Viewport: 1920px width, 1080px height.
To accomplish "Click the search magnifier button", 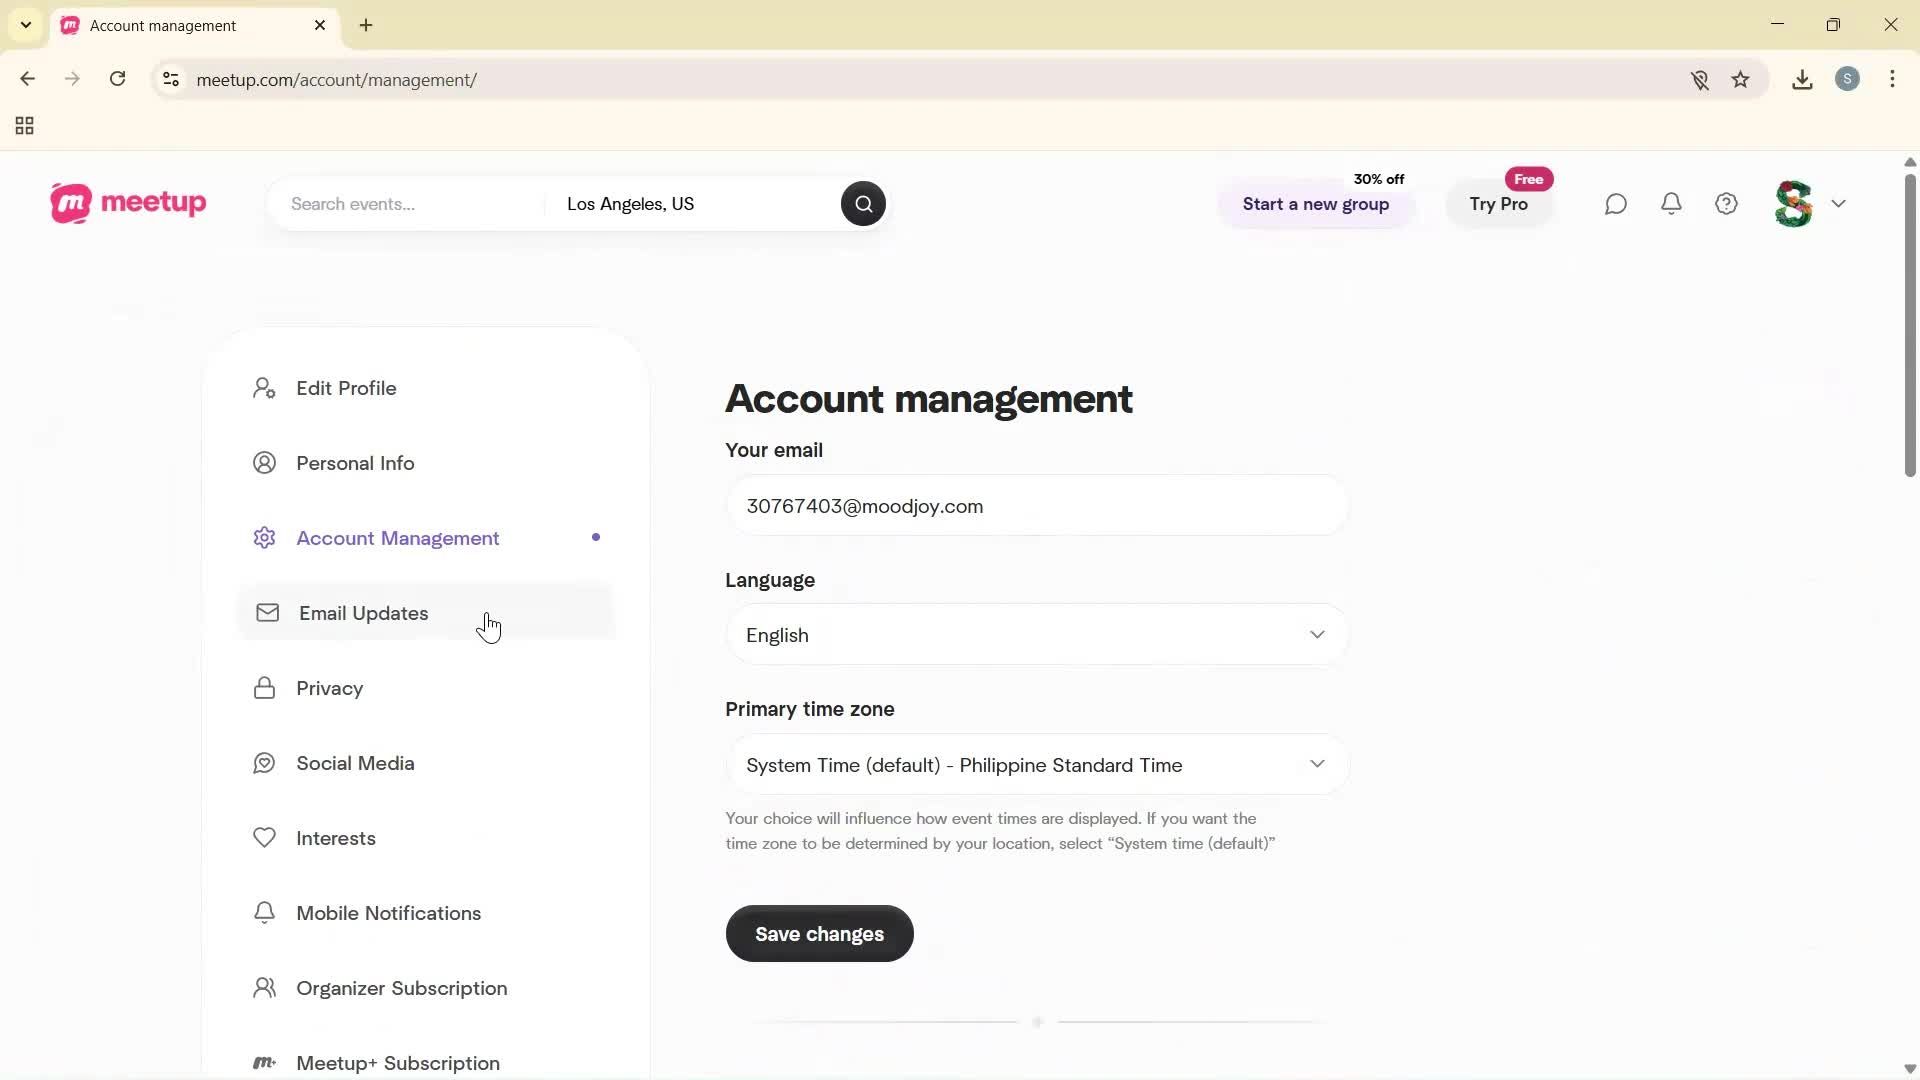I will pyautogui.click(x=862, y=203).
